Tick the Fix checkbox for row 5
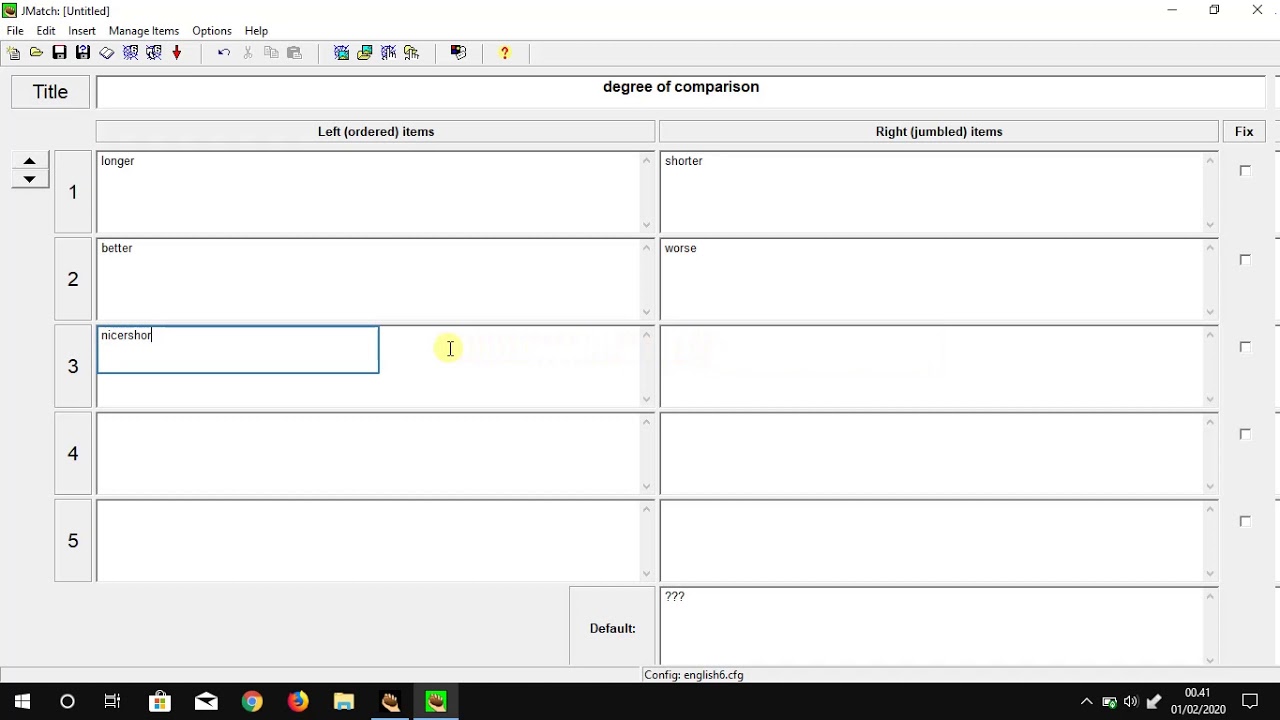 1245,521
